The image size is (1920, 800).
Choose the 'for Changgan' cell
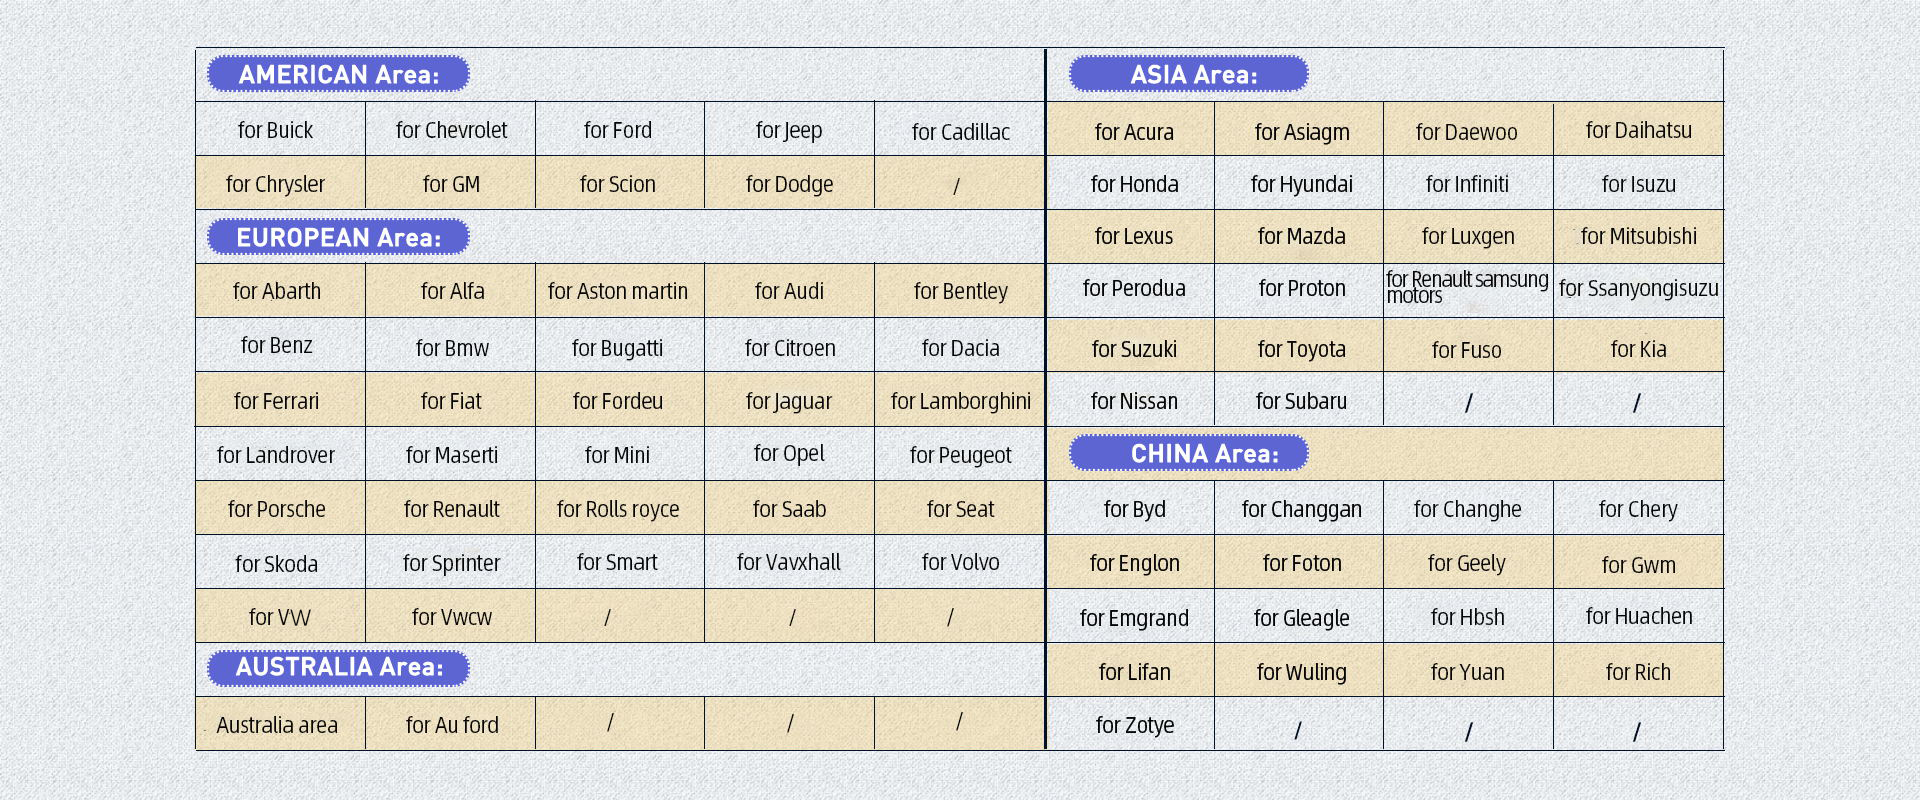click(1299, 508)
